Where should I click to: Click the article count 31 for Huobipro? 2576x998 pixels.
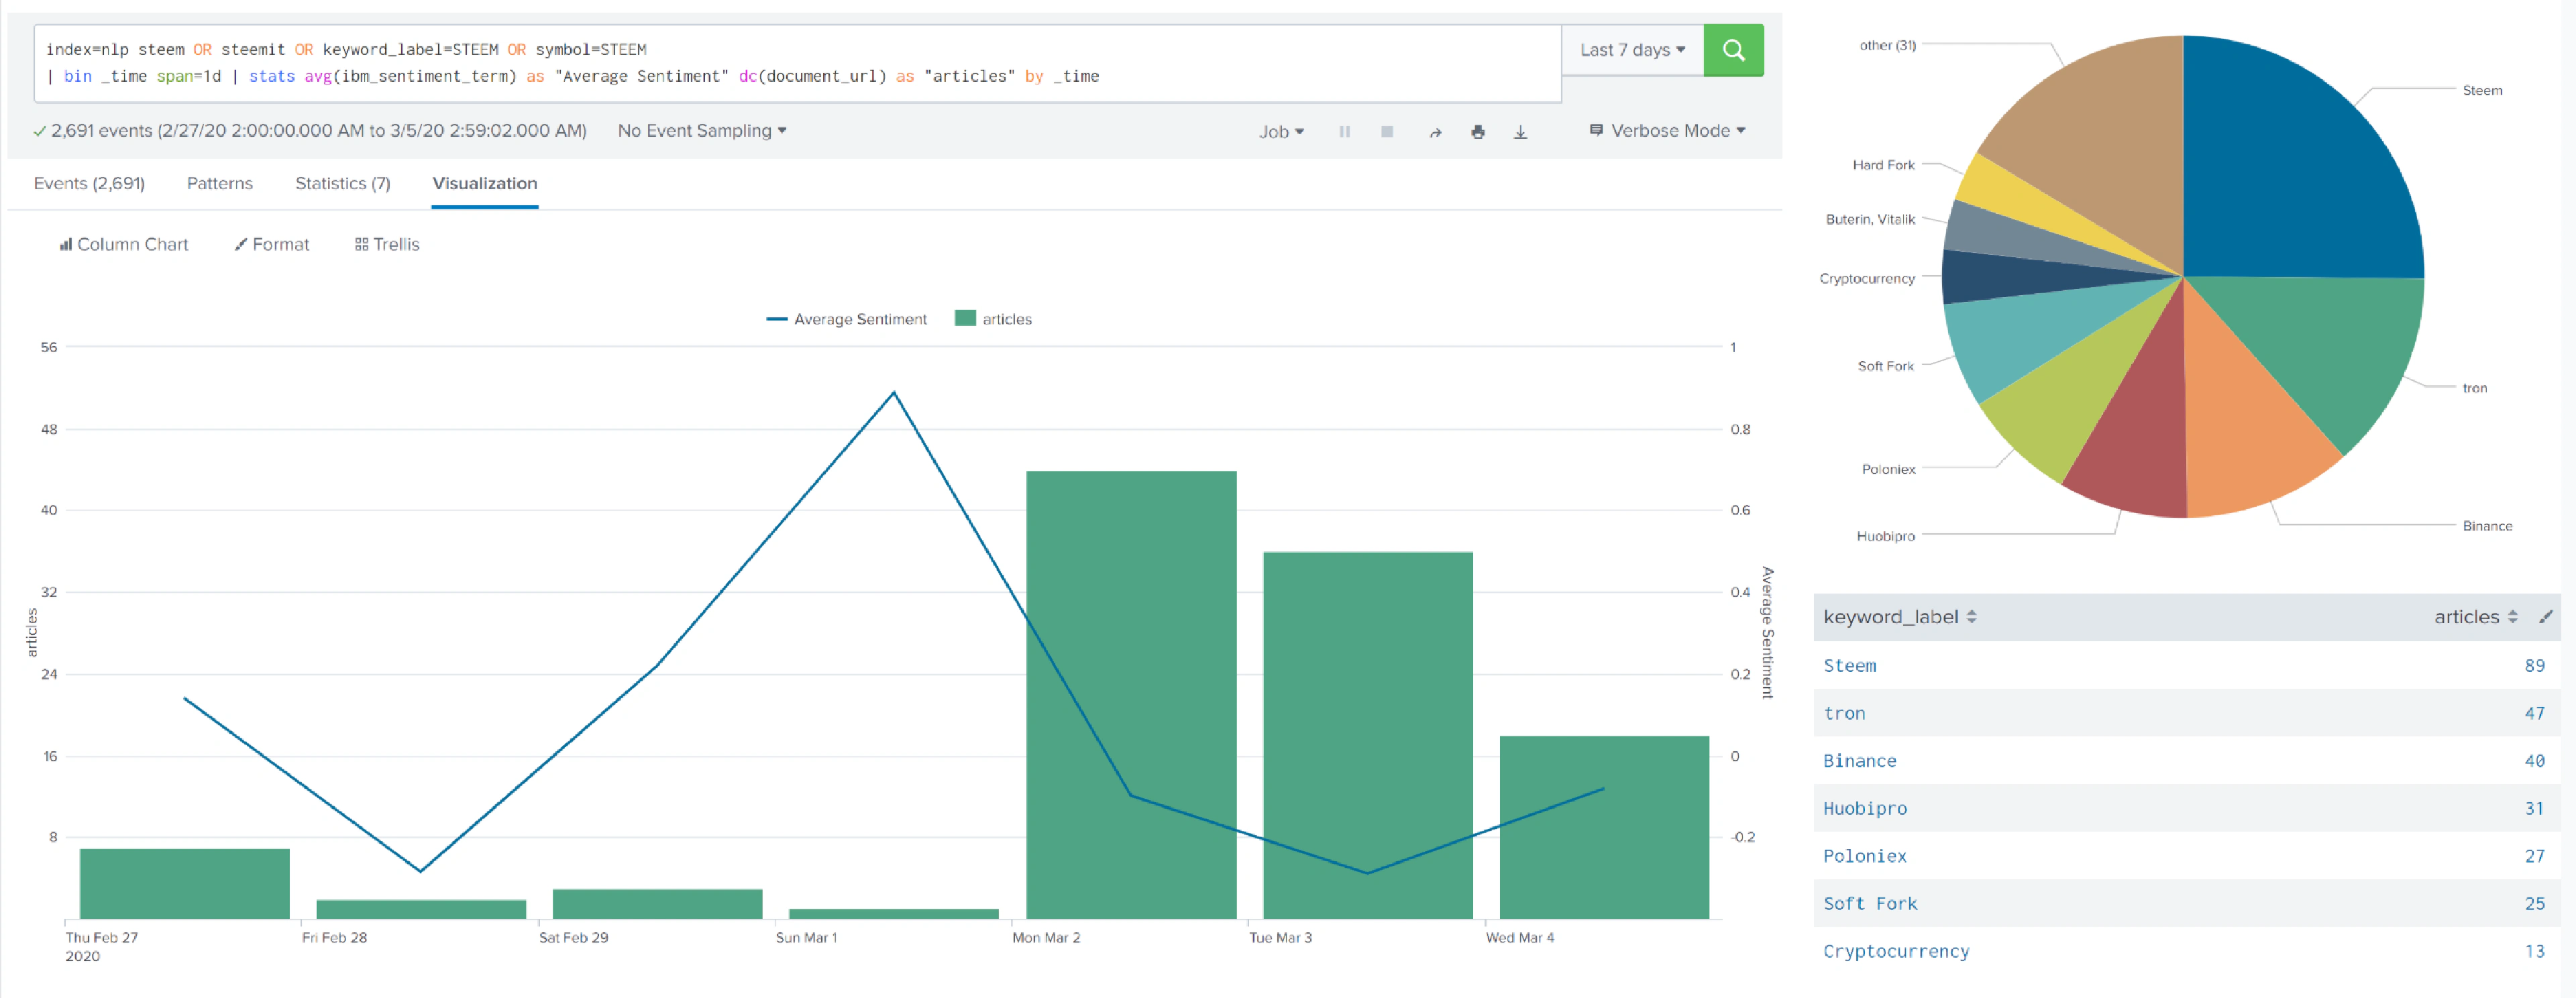(2534, 809)
